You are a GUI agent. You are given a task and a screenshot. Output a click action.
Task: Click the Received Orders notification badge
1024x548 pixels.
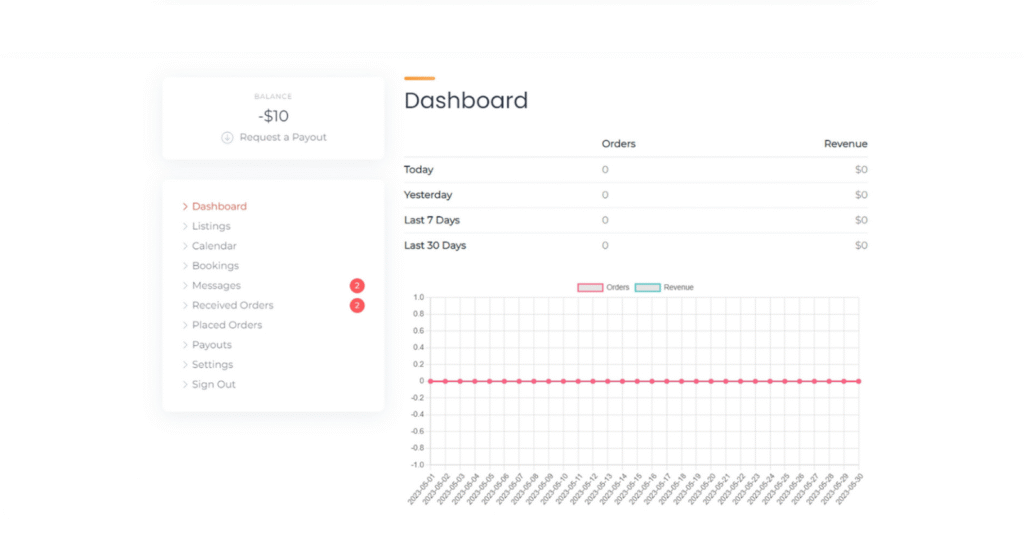357,306
